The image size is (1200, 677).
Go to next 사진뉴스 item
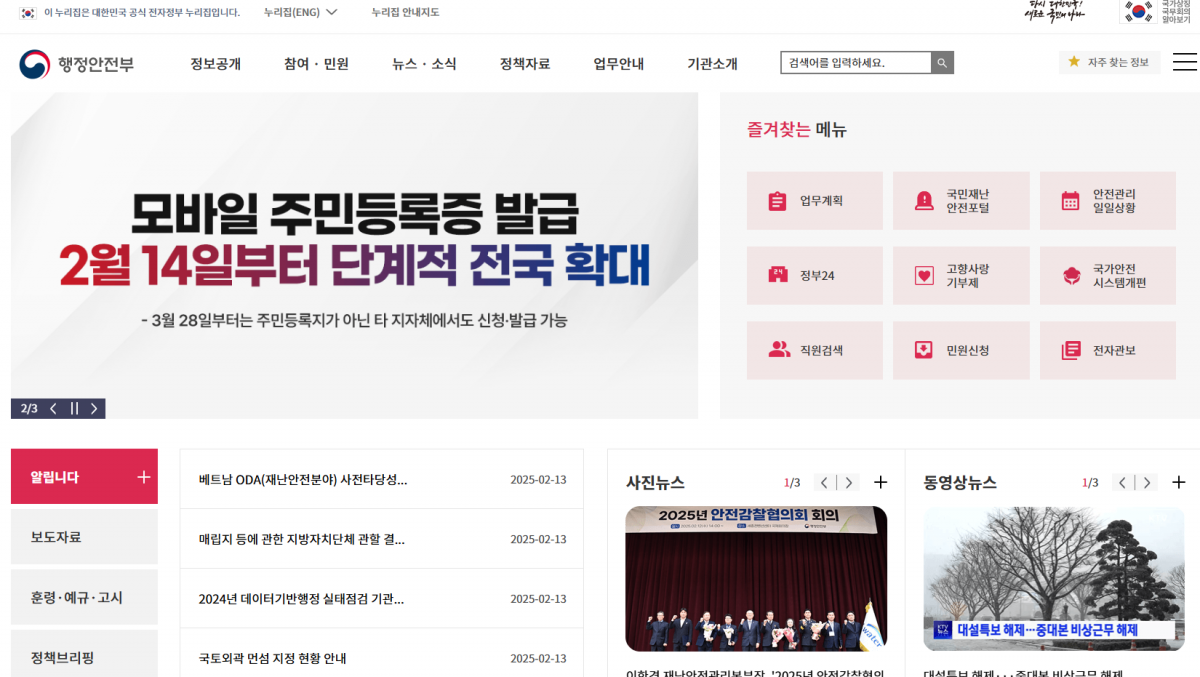pyautogui.click(x=848, y=482)
